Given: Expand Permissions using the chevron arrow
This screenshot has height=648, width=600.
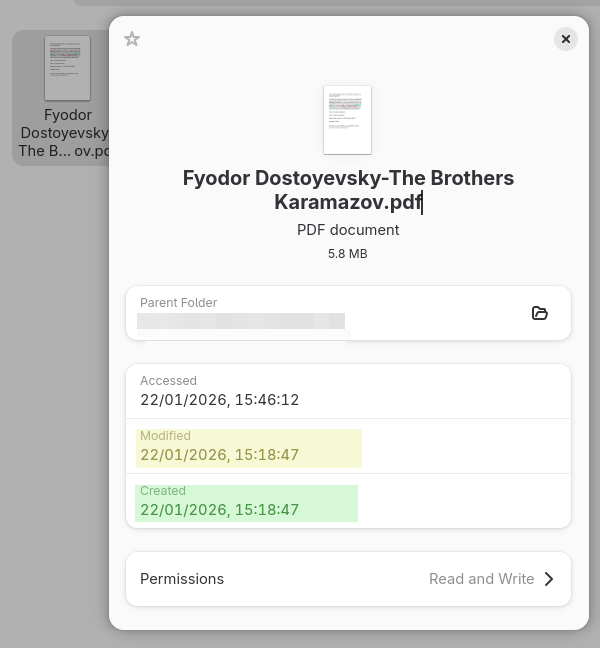Looking at the screenshot, I should (549, 579).
